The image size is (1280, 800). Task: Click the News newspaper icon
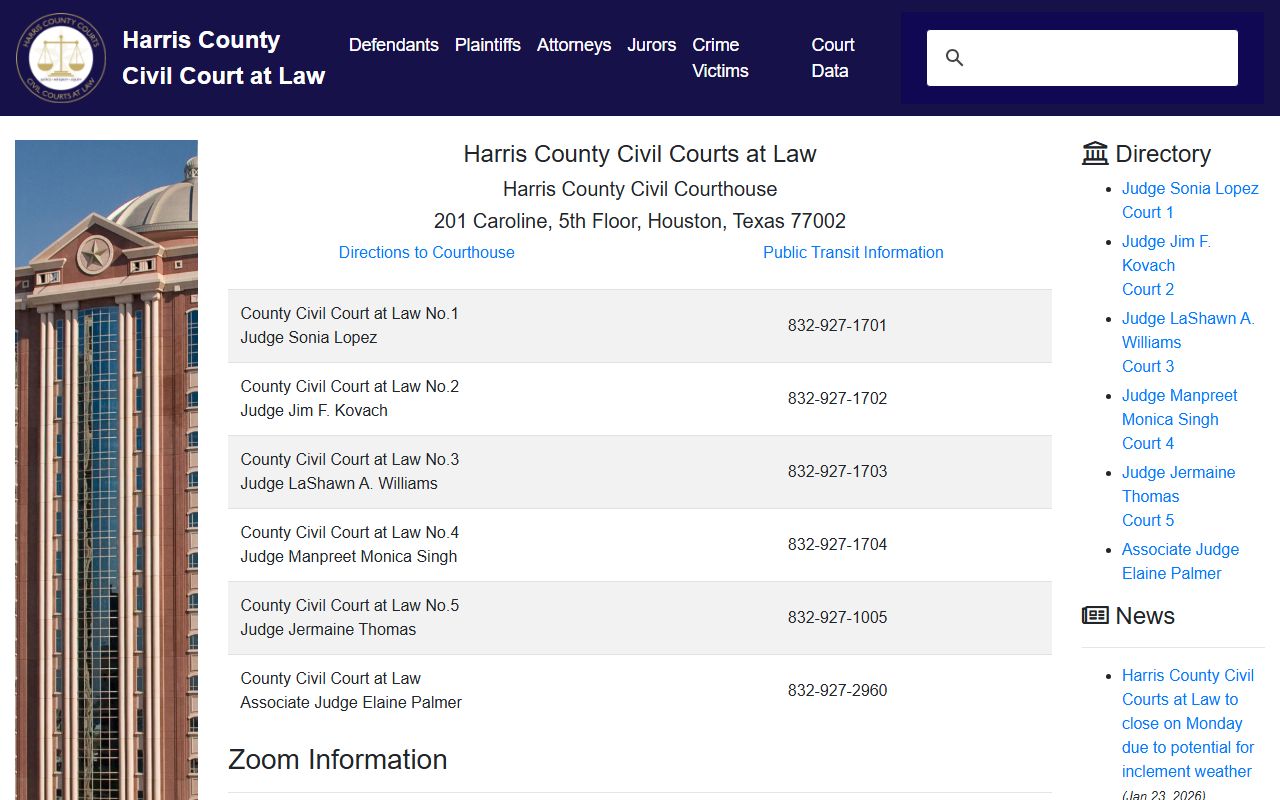coord(1095,615)
